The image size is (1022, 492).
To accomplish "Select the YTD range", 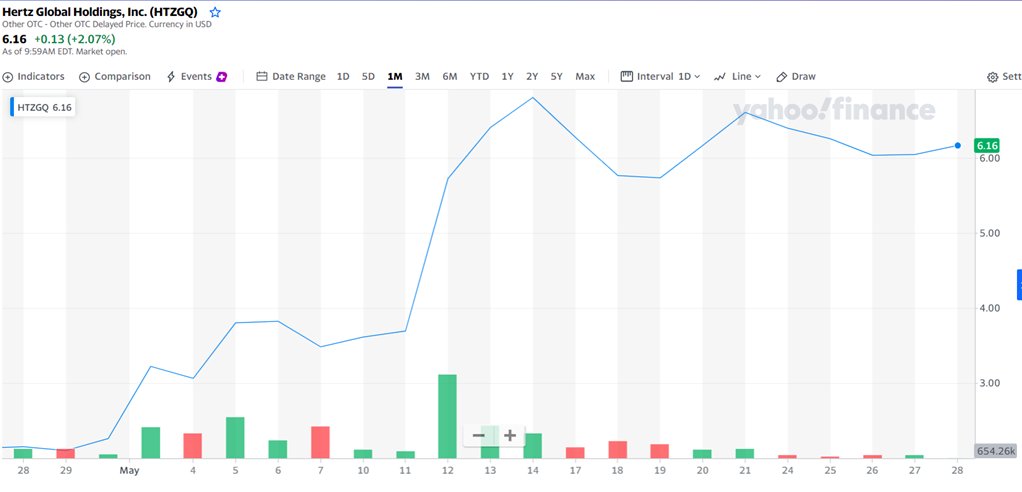I will [479, 76].
